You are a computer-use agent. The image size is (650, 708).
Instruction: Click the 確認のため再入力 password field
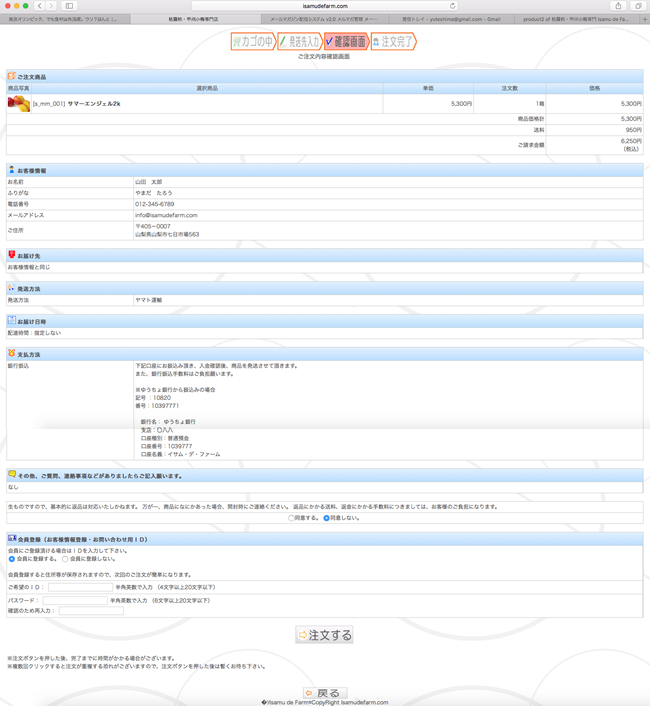click(x=91, y=610)
